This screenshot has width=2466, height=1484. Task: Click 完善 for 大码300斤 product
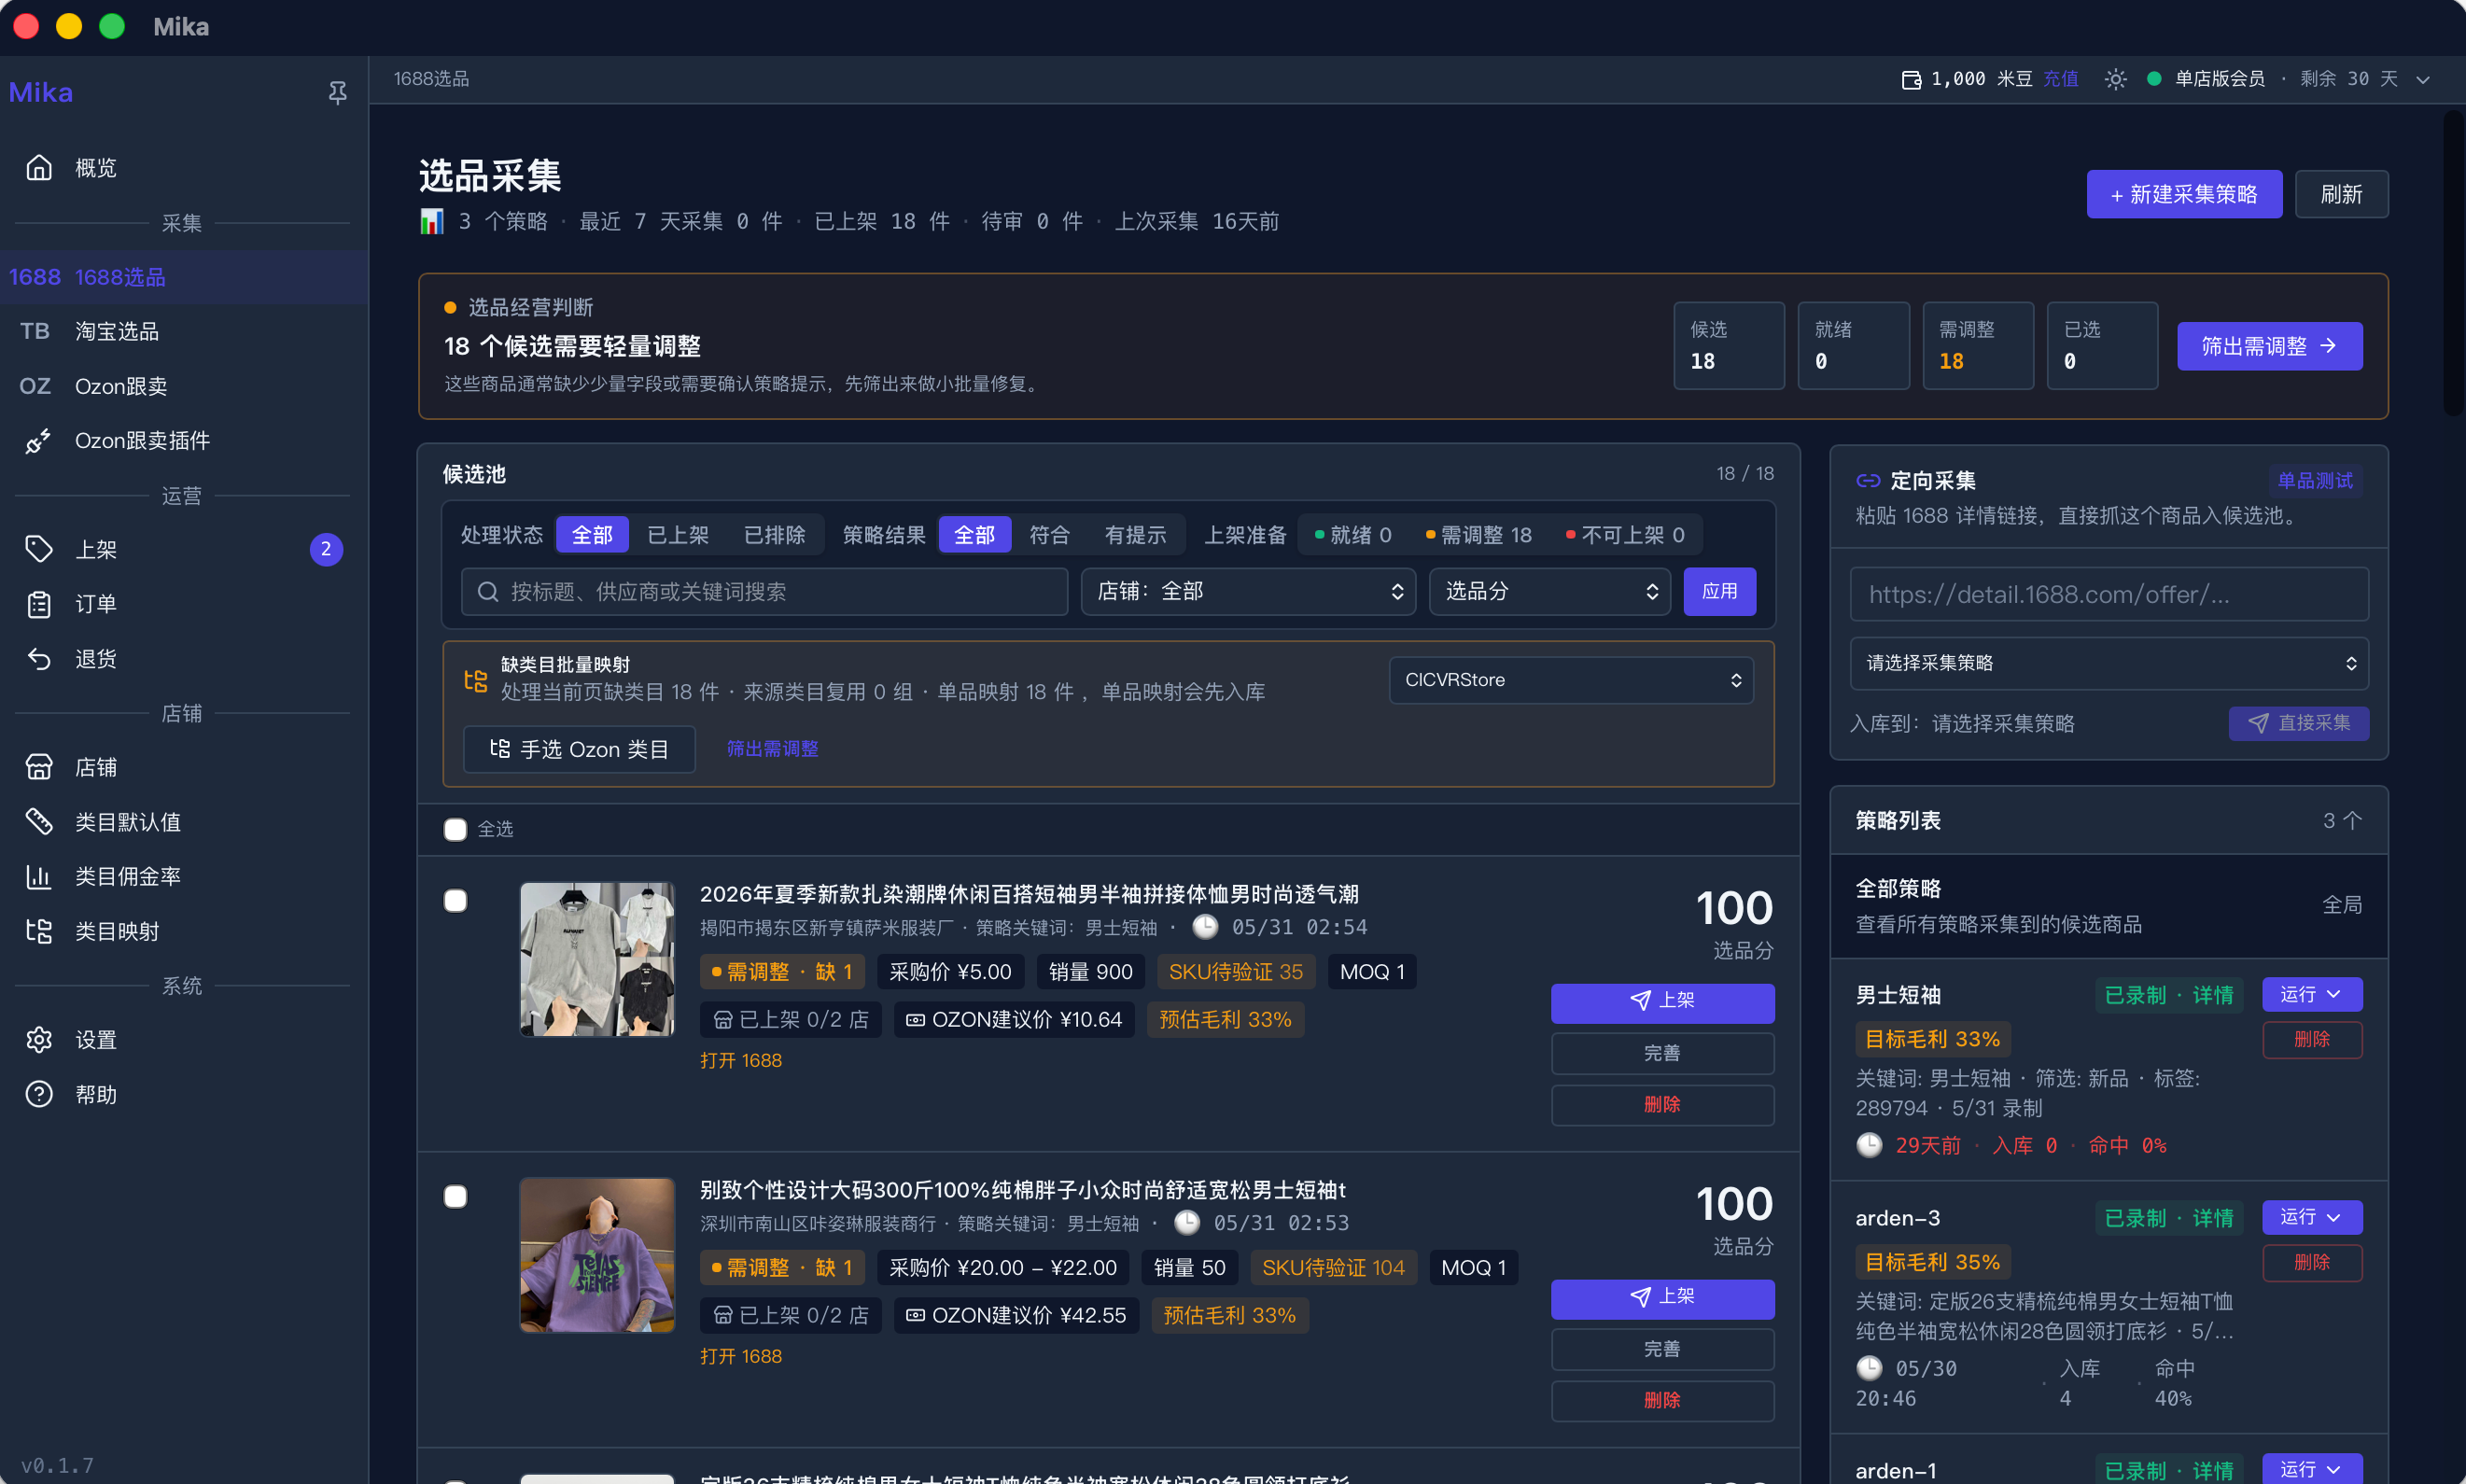pyautogui.click(x=1662, y=1350)
